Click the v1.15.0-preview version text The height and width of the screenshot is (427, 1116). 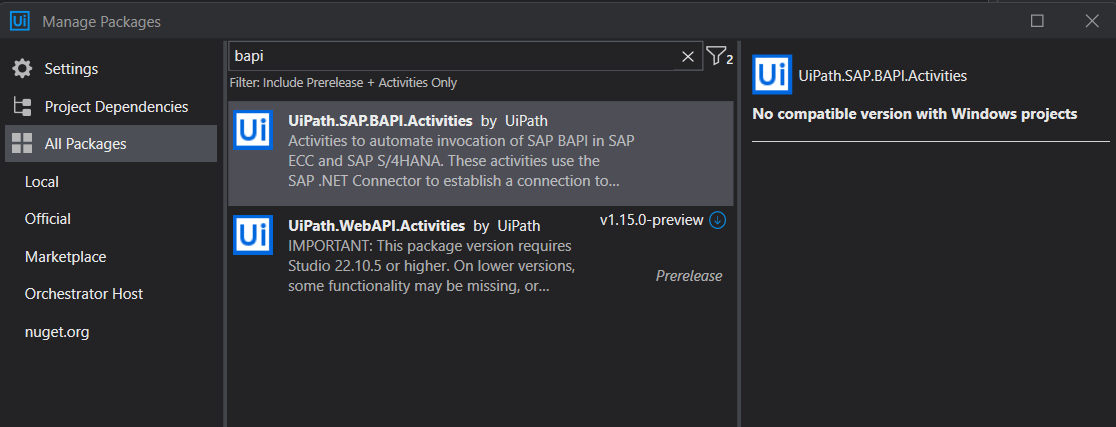tap(651, 221)
